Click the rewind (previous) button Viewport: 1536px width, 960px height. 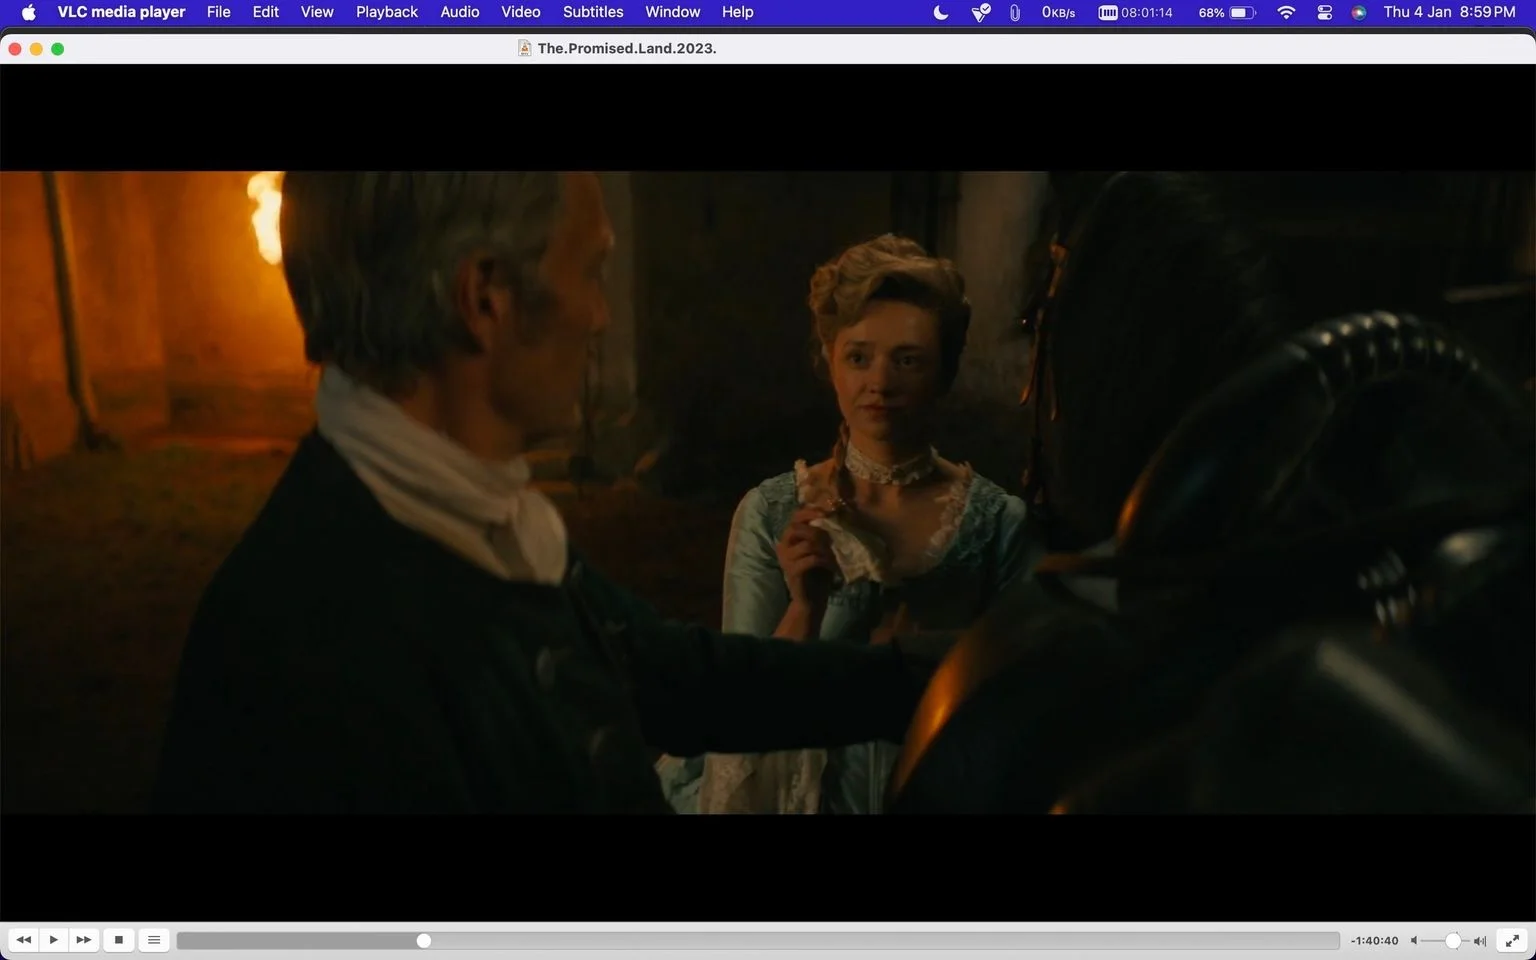(24, 940)
